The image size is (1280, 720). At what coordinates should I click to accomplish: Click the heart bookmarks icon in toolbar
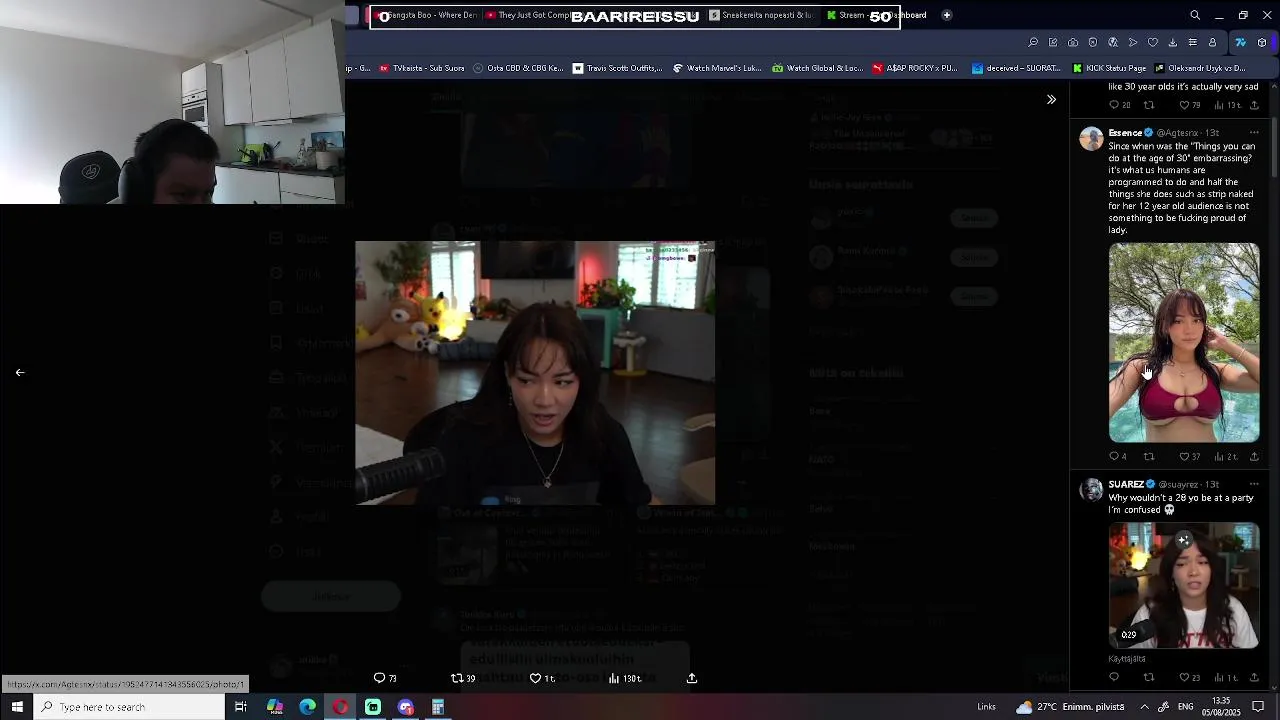point(1152,42)
